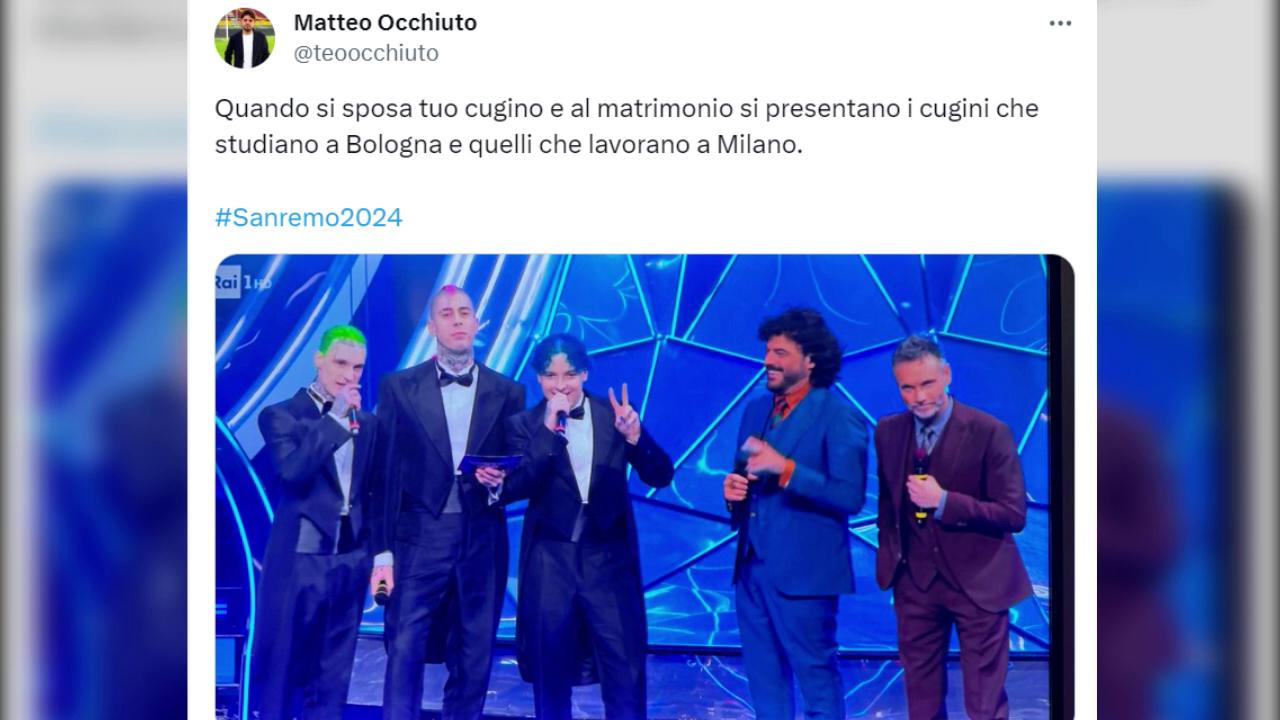Click the word Bologna in the tweet
1280x720 pixels.
tap(394, 144)
